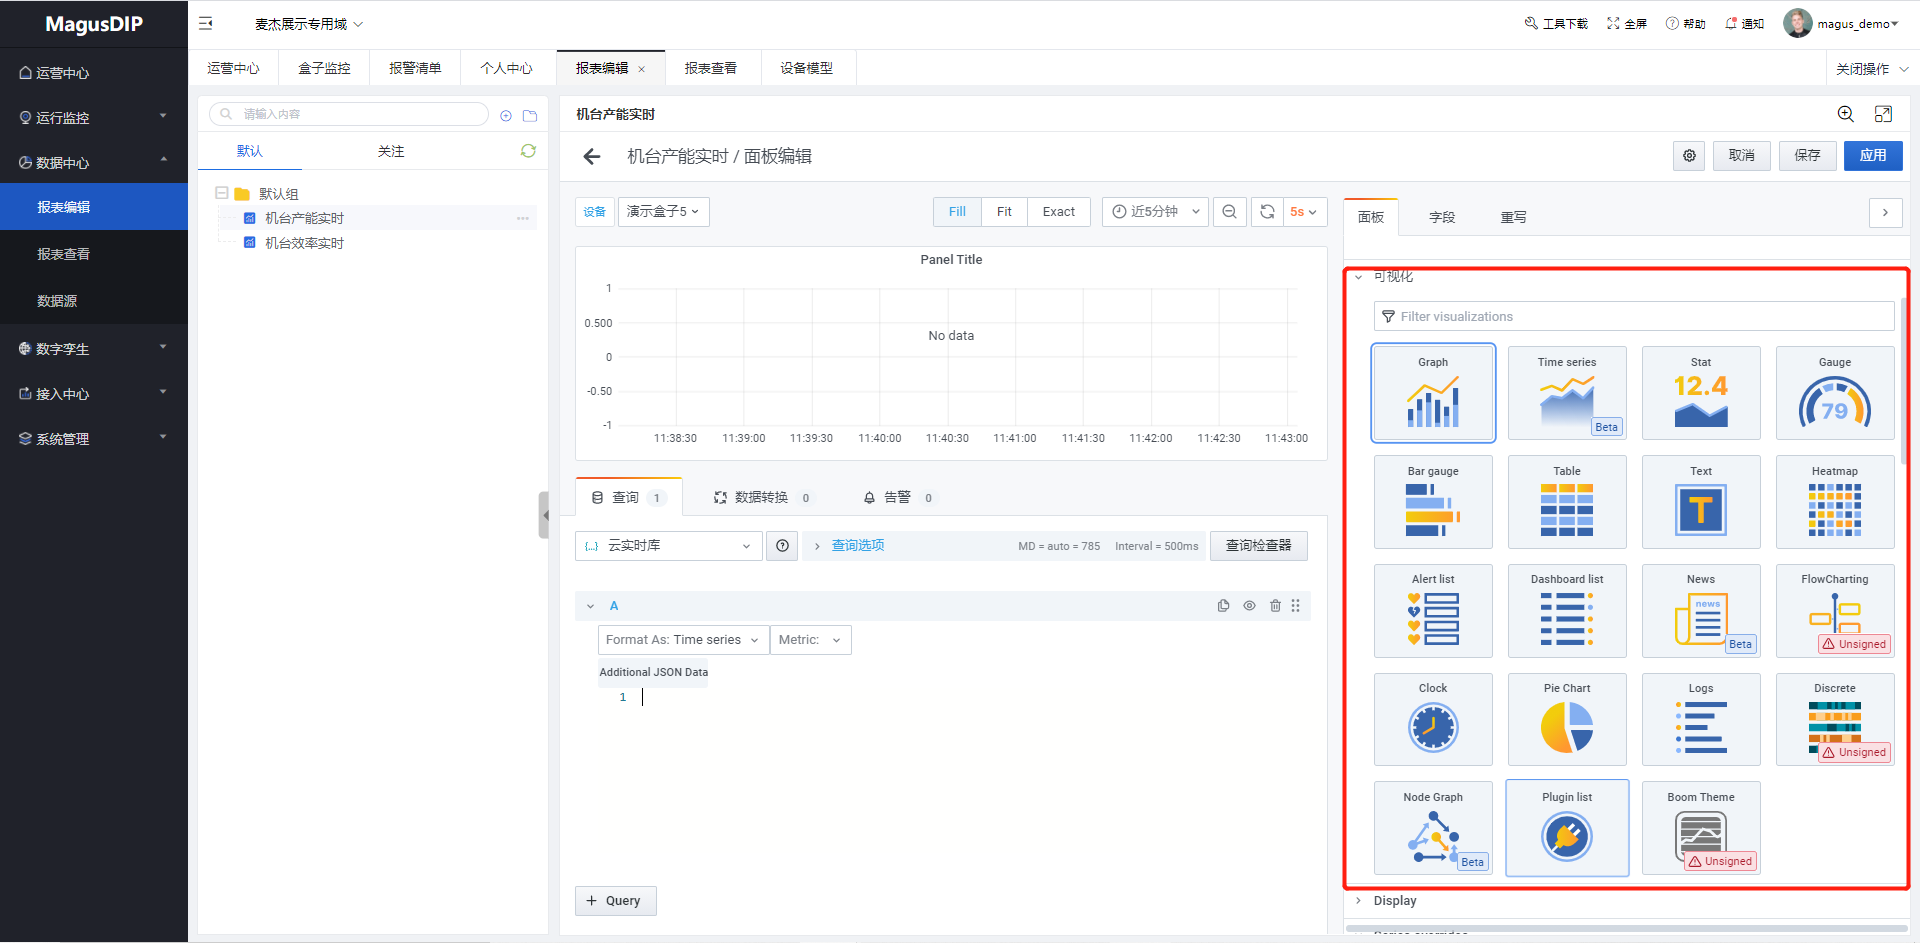The image size is (1920, 943).
Task: Choose the Clock visualization
Action: point(1433,720)
